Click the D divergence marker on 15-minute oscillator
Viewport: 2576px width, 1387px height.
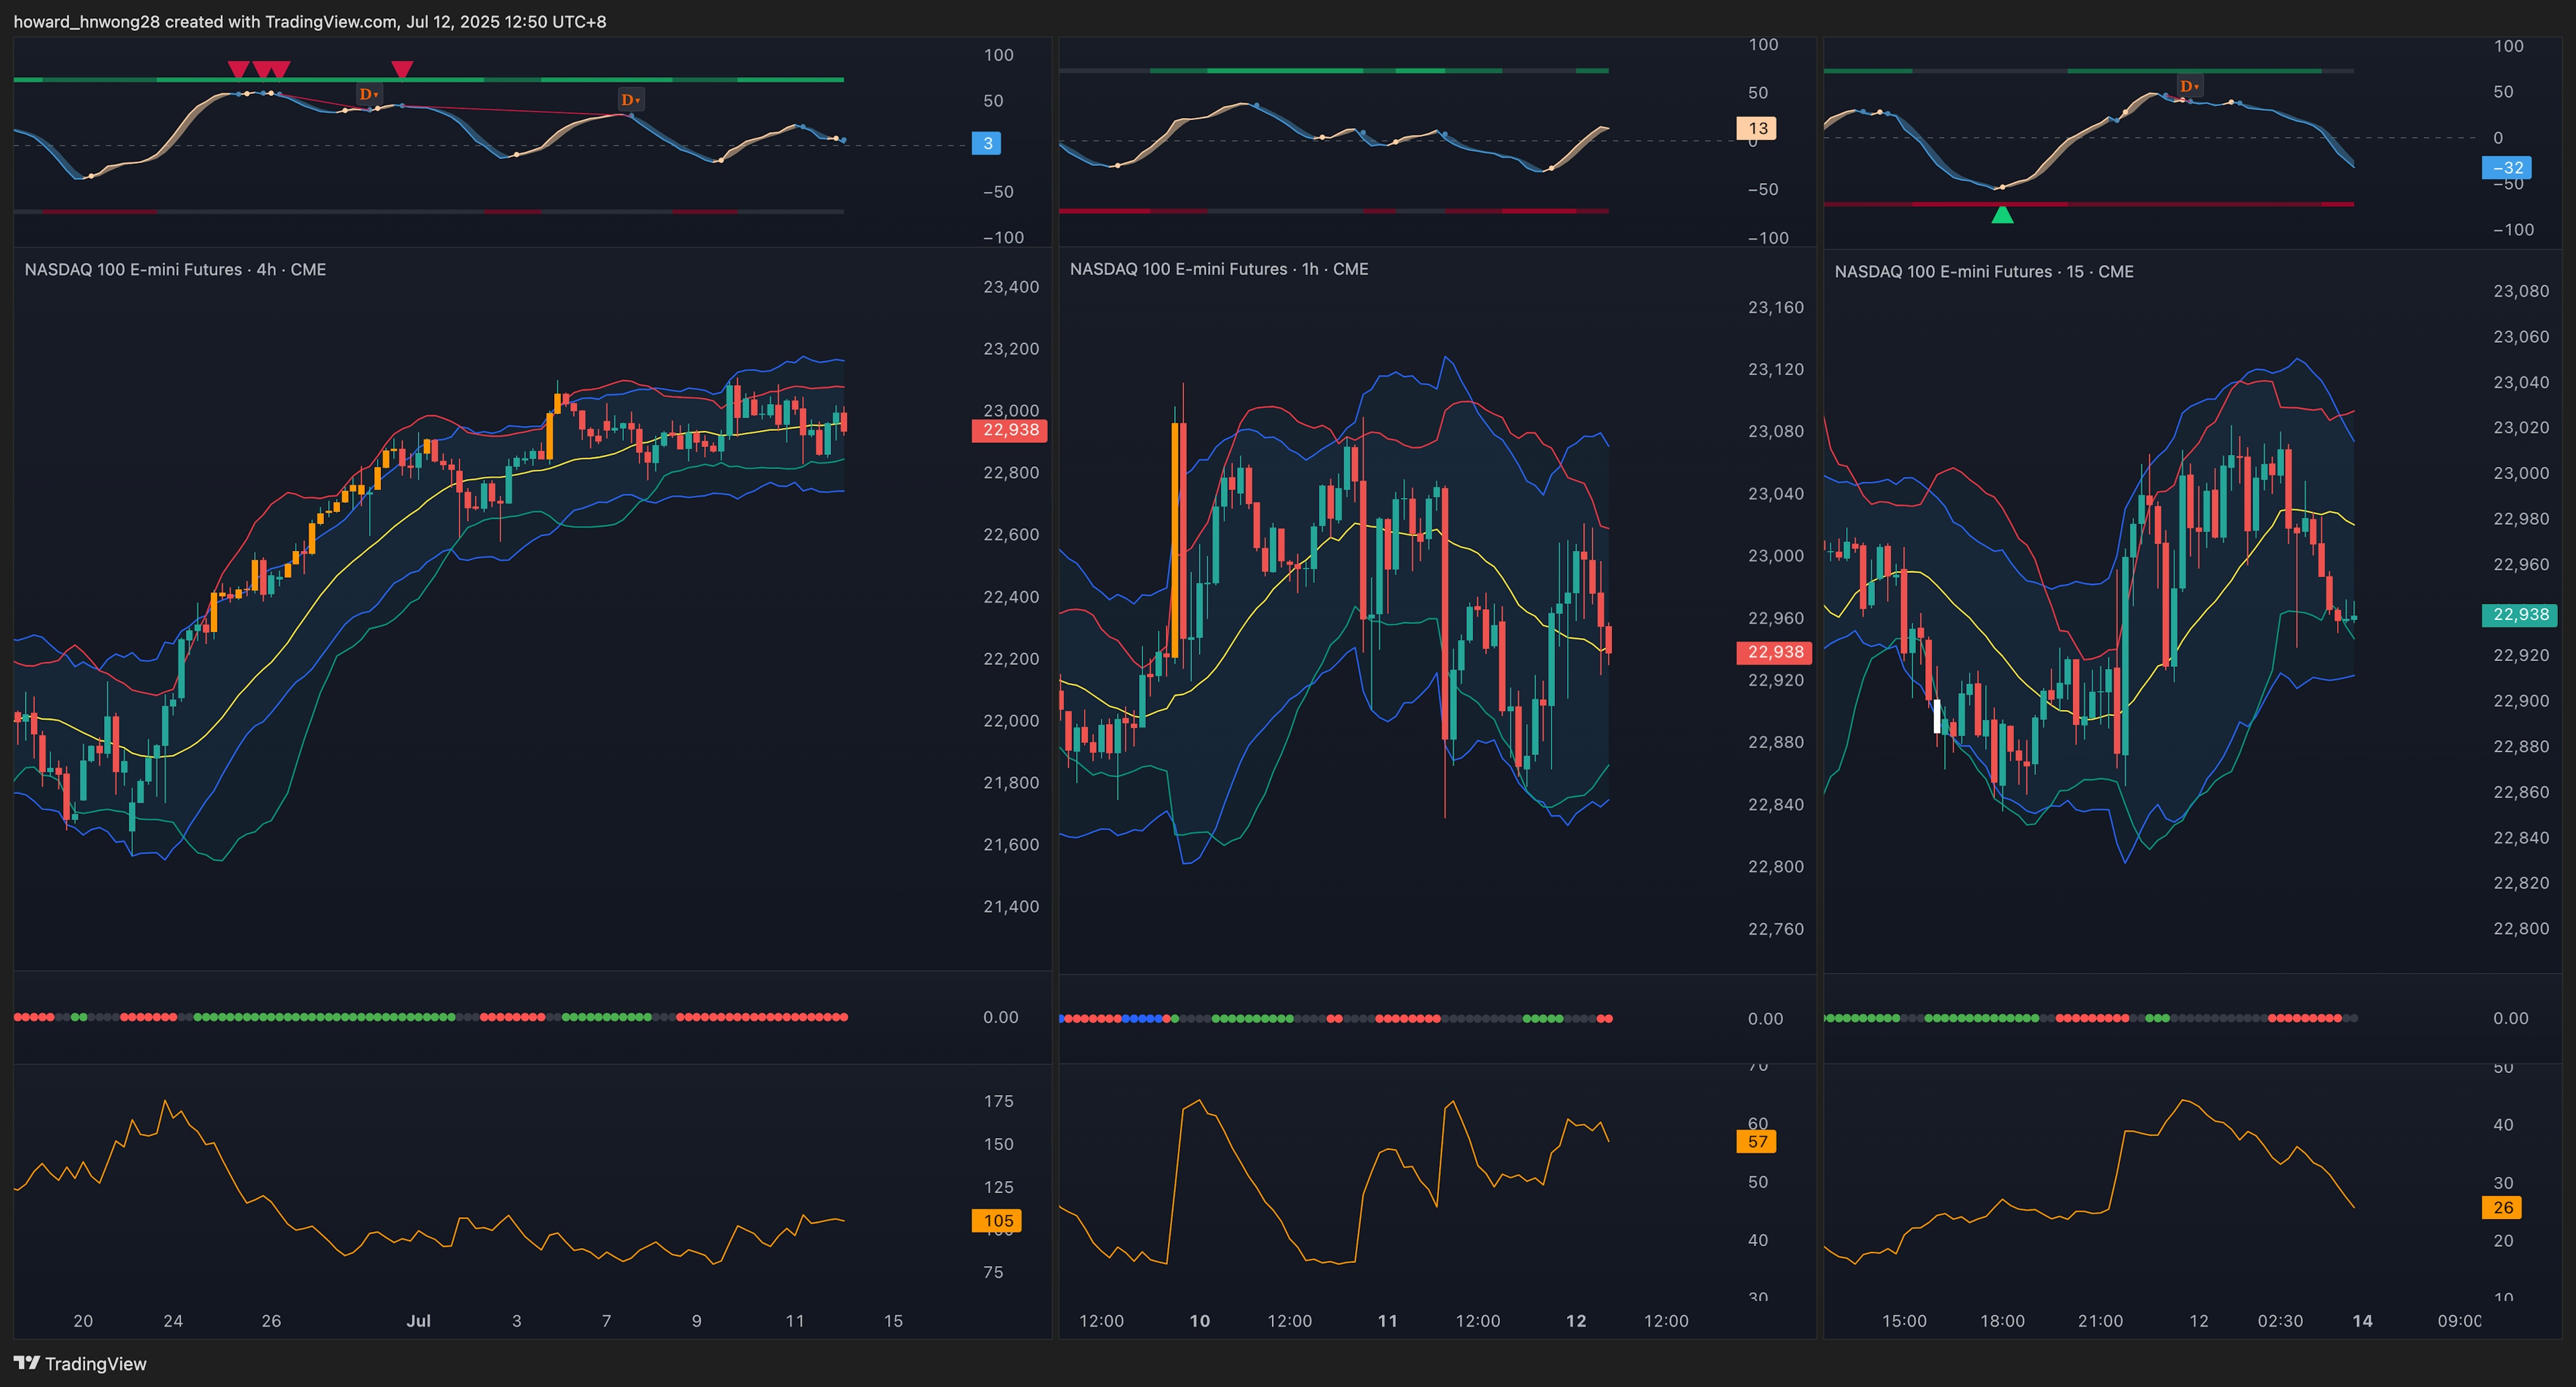(x=2189, y=86)
